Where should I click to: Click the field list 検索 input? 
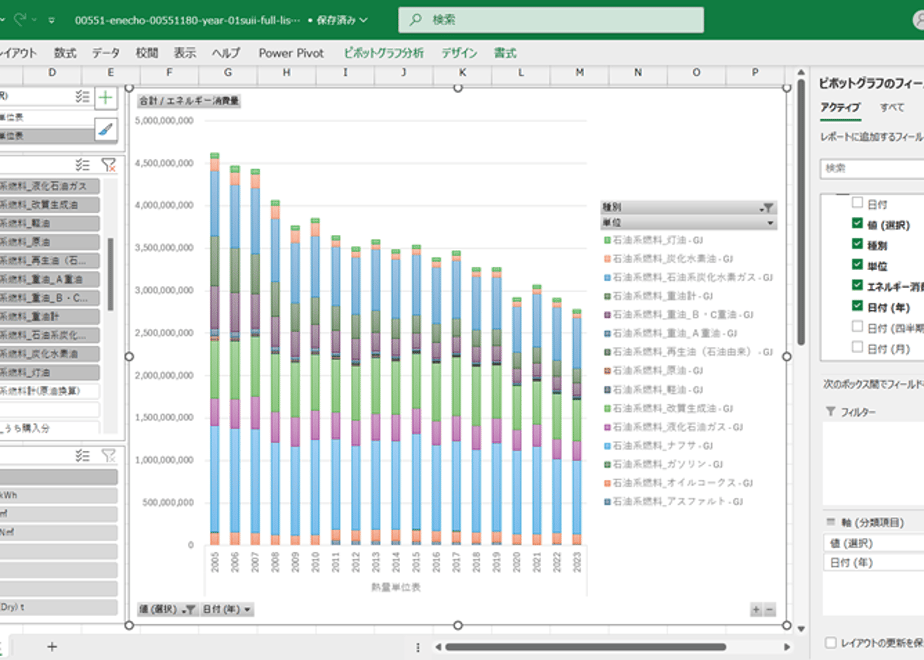click(873, 169)
